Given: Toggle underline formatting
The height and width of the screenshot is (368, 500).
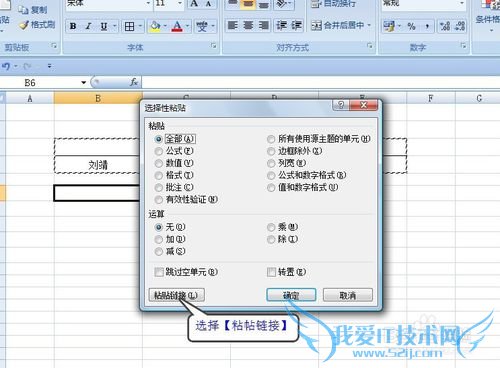Looking at the screenshot, I should point(104,26).
